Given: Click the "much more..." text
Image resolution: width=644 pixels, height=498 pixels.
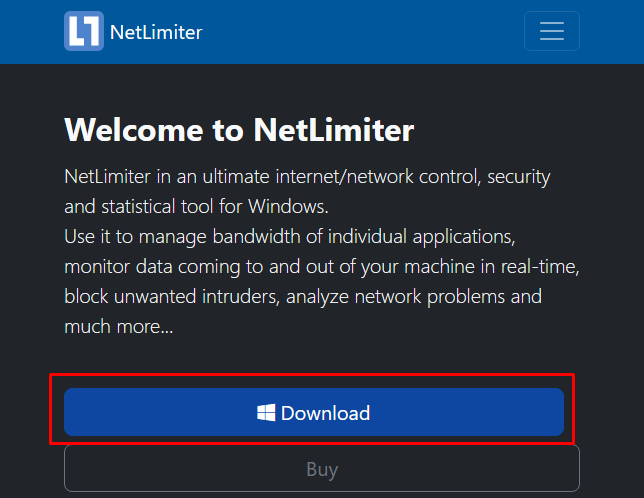Looking at the screenshot, I should click(x=119, y=327).
